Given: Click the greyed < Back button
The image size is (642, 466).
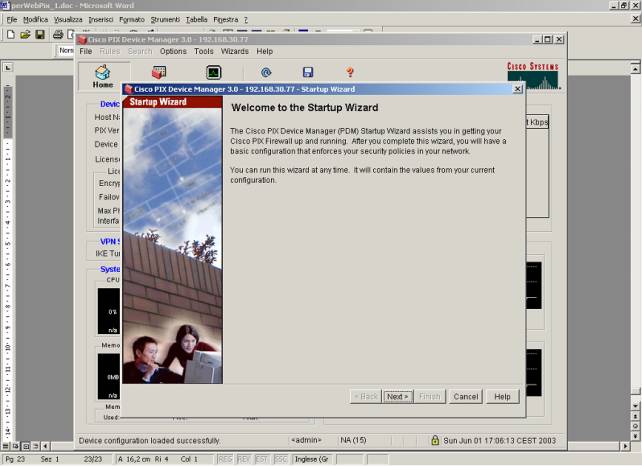Looking at the screenshot, I should 366,396.
